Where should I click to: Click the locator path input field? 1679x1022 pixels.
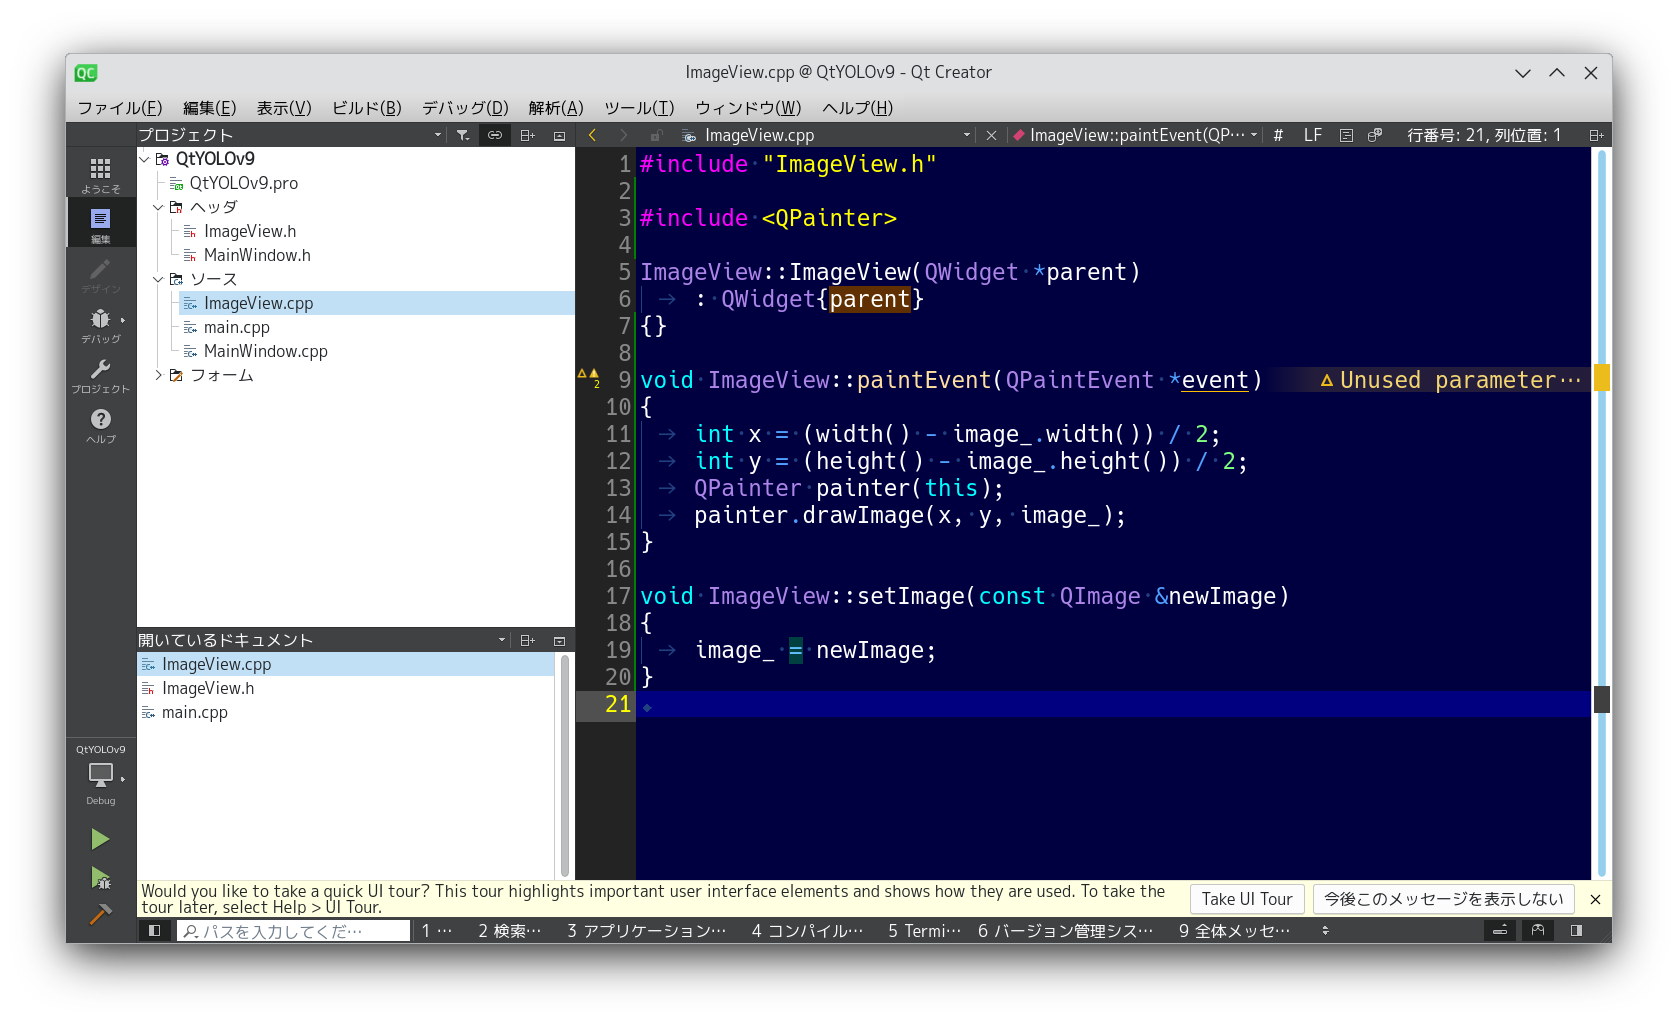point(294,931)
